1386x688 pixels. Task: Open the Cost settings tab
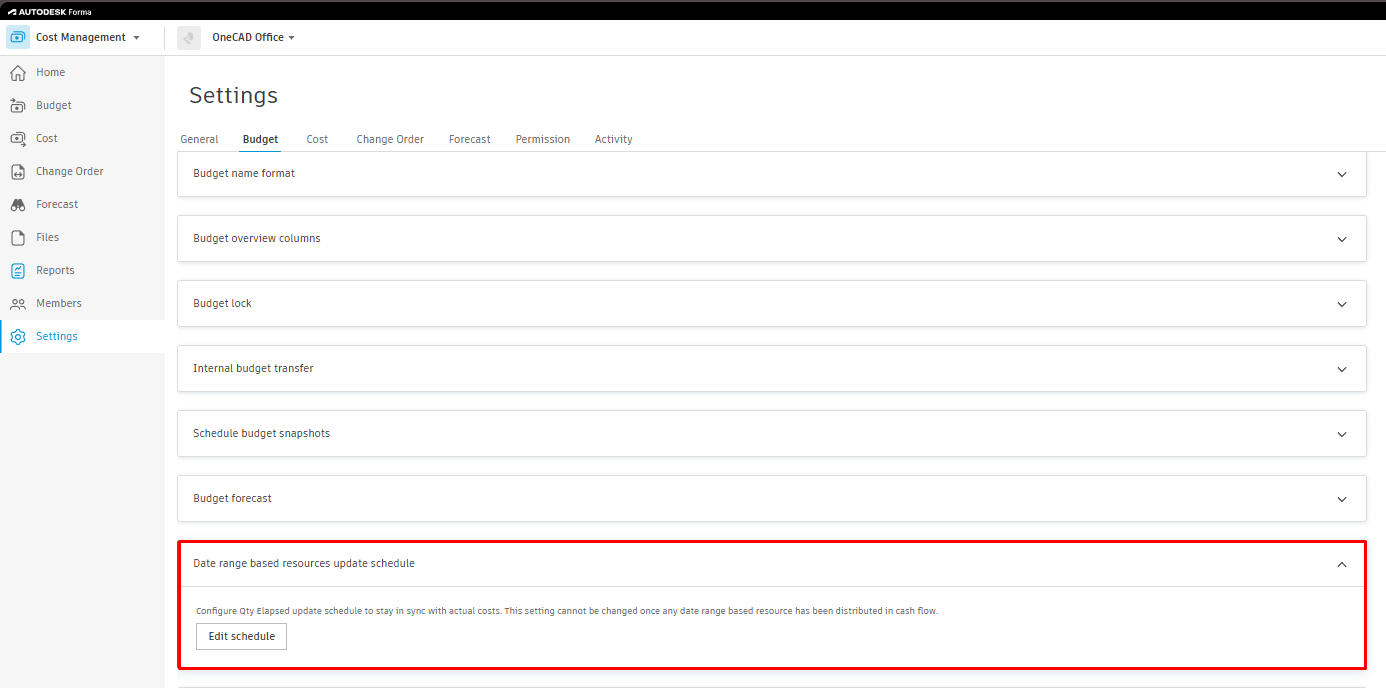click(x=317, y=139)
